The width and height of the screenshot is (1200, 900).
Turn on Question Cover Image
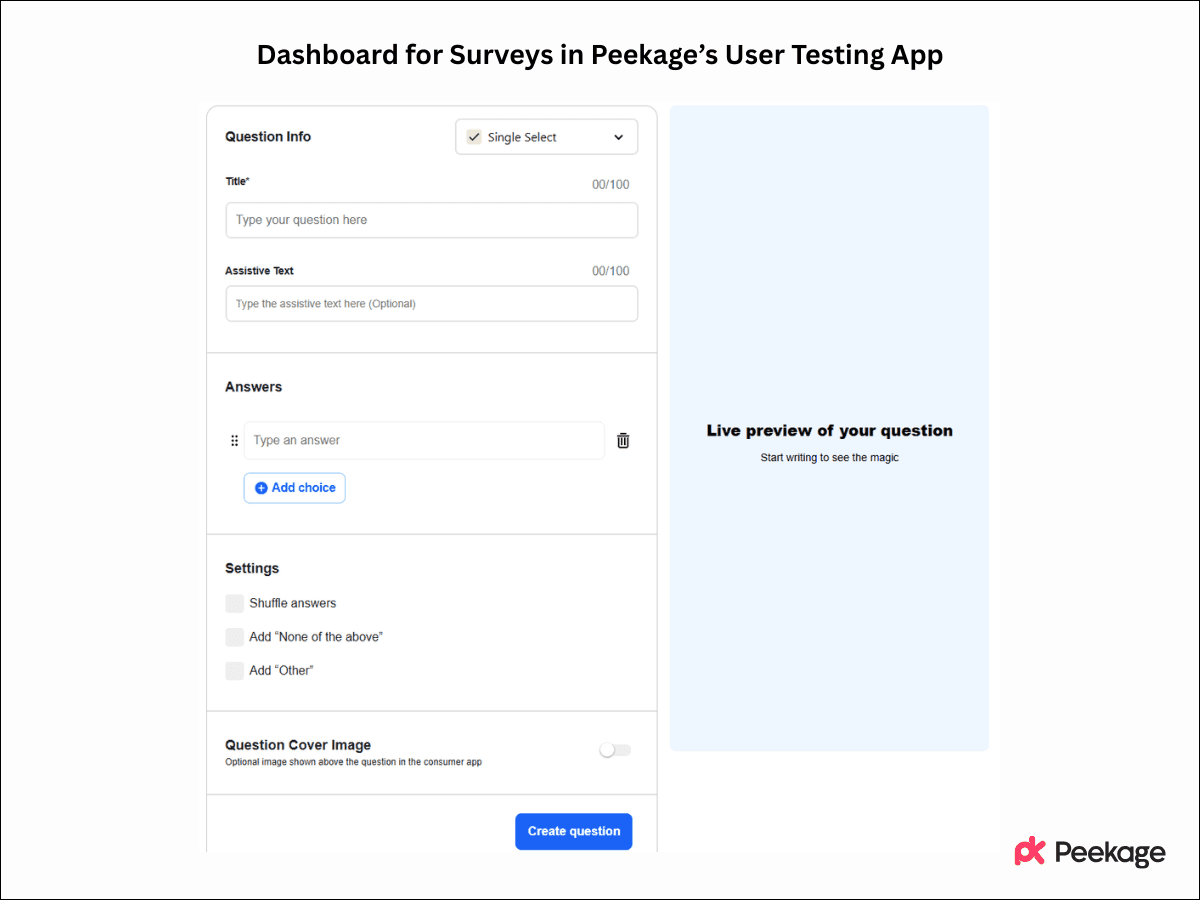[x=614, y=749]
